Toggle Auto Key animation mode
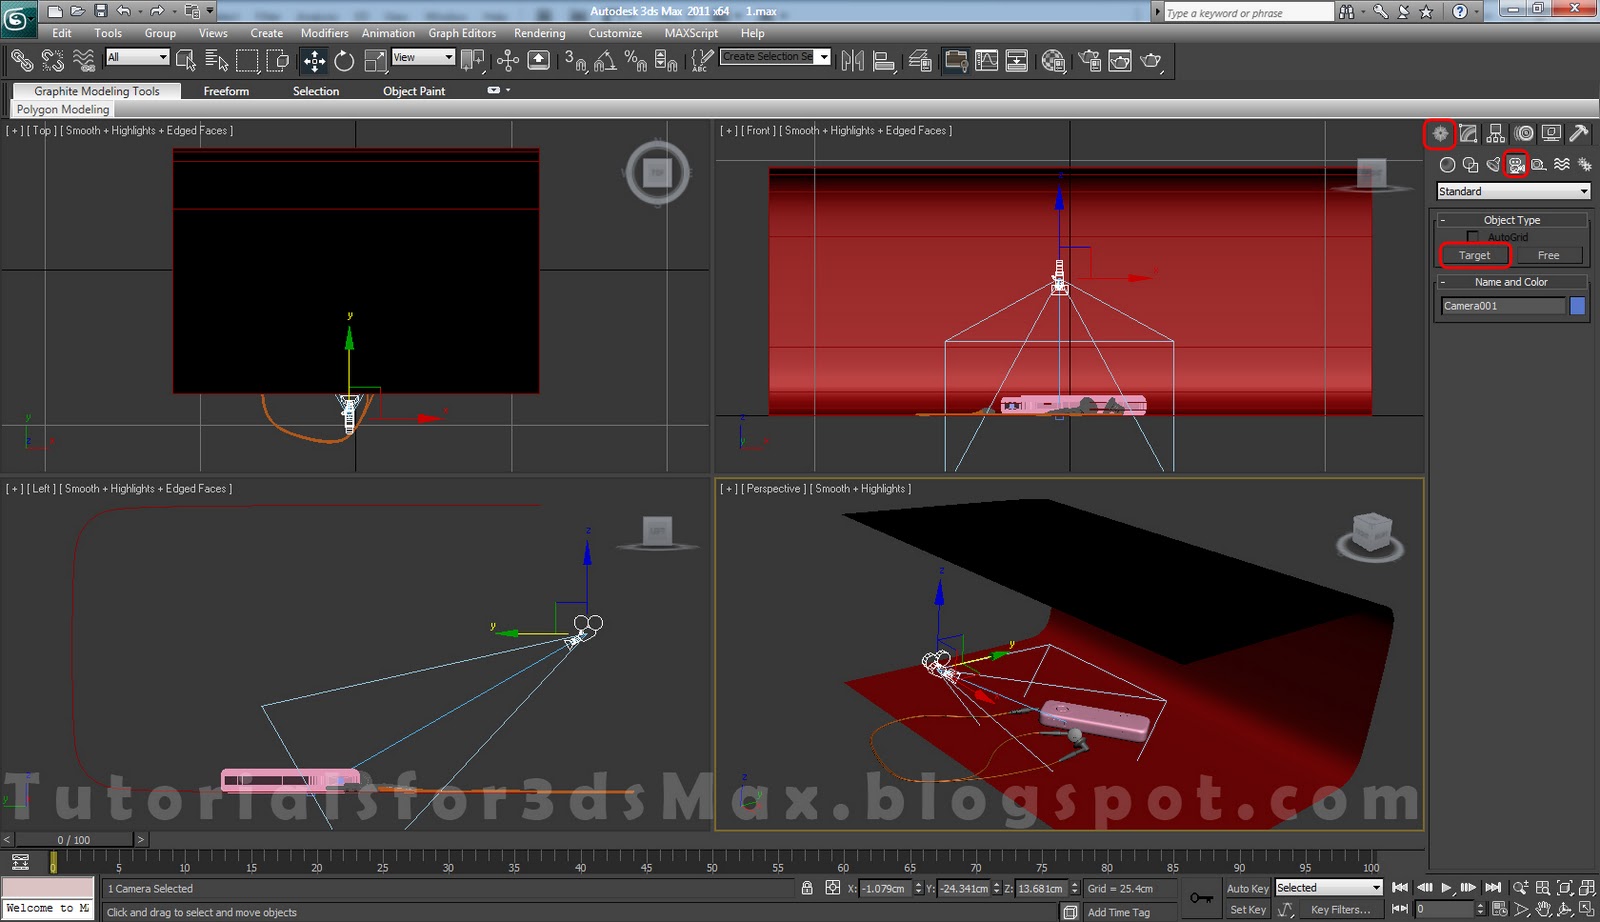 pyautogui.click(x=1247, y=888)
